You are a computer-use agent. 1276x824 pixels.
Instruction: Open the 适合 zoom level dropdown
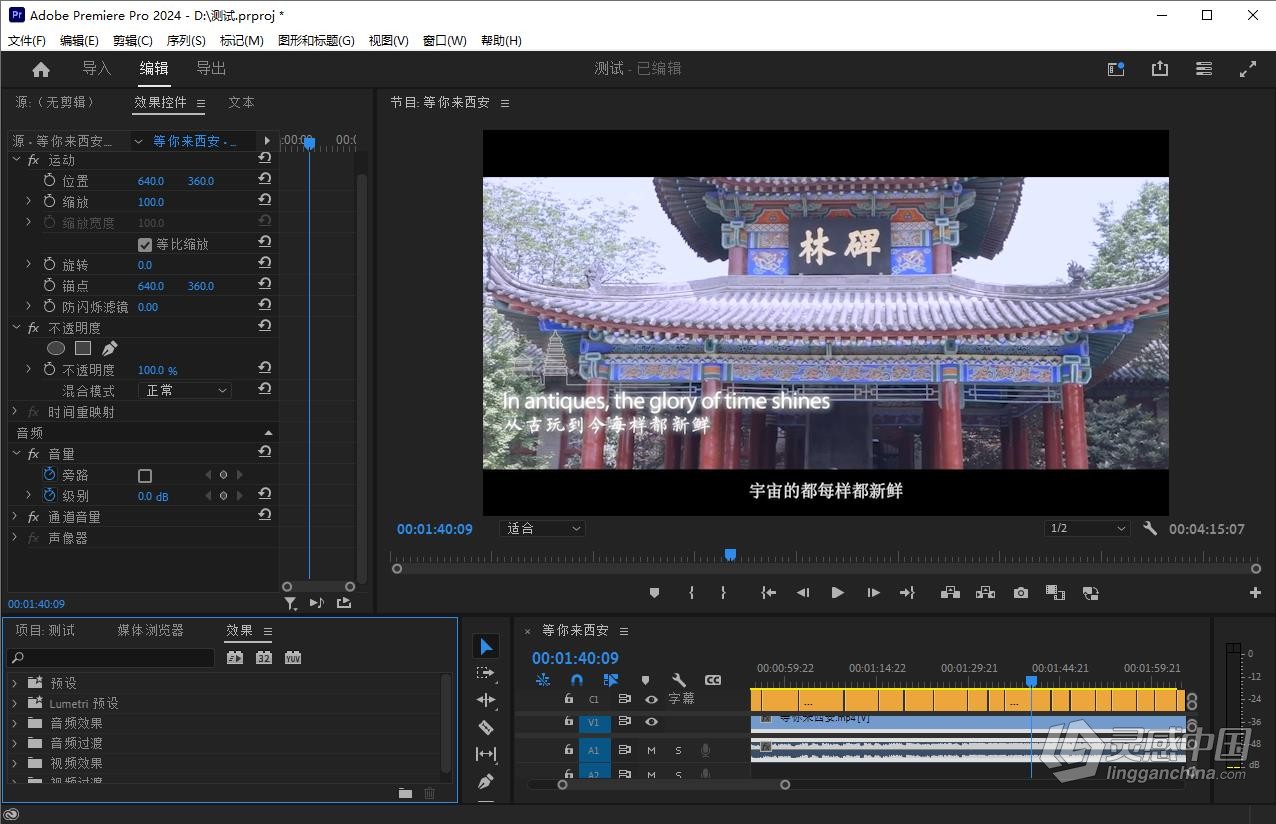[542, 529]
